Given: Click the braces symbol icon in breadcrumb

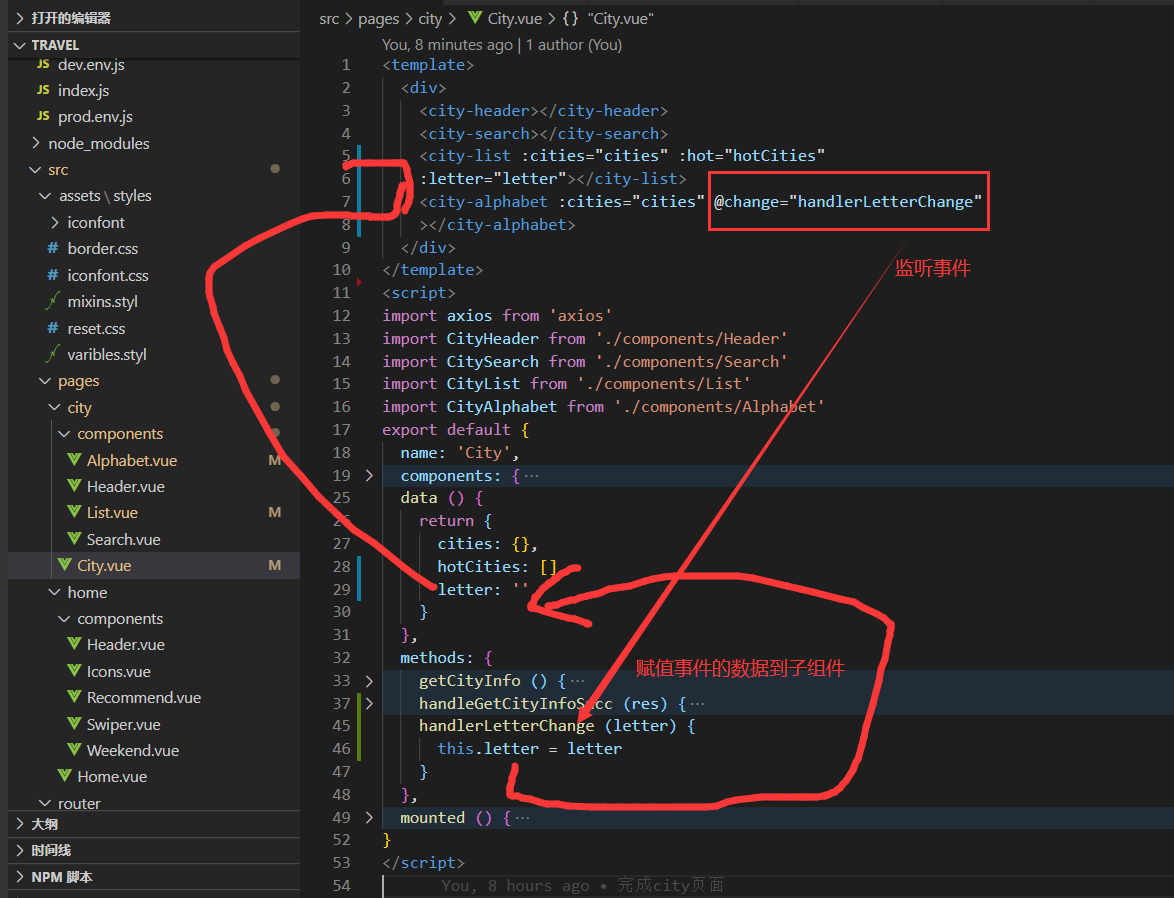Looking at the screenshot, I should pyautogui.click(x=570, y=19).
